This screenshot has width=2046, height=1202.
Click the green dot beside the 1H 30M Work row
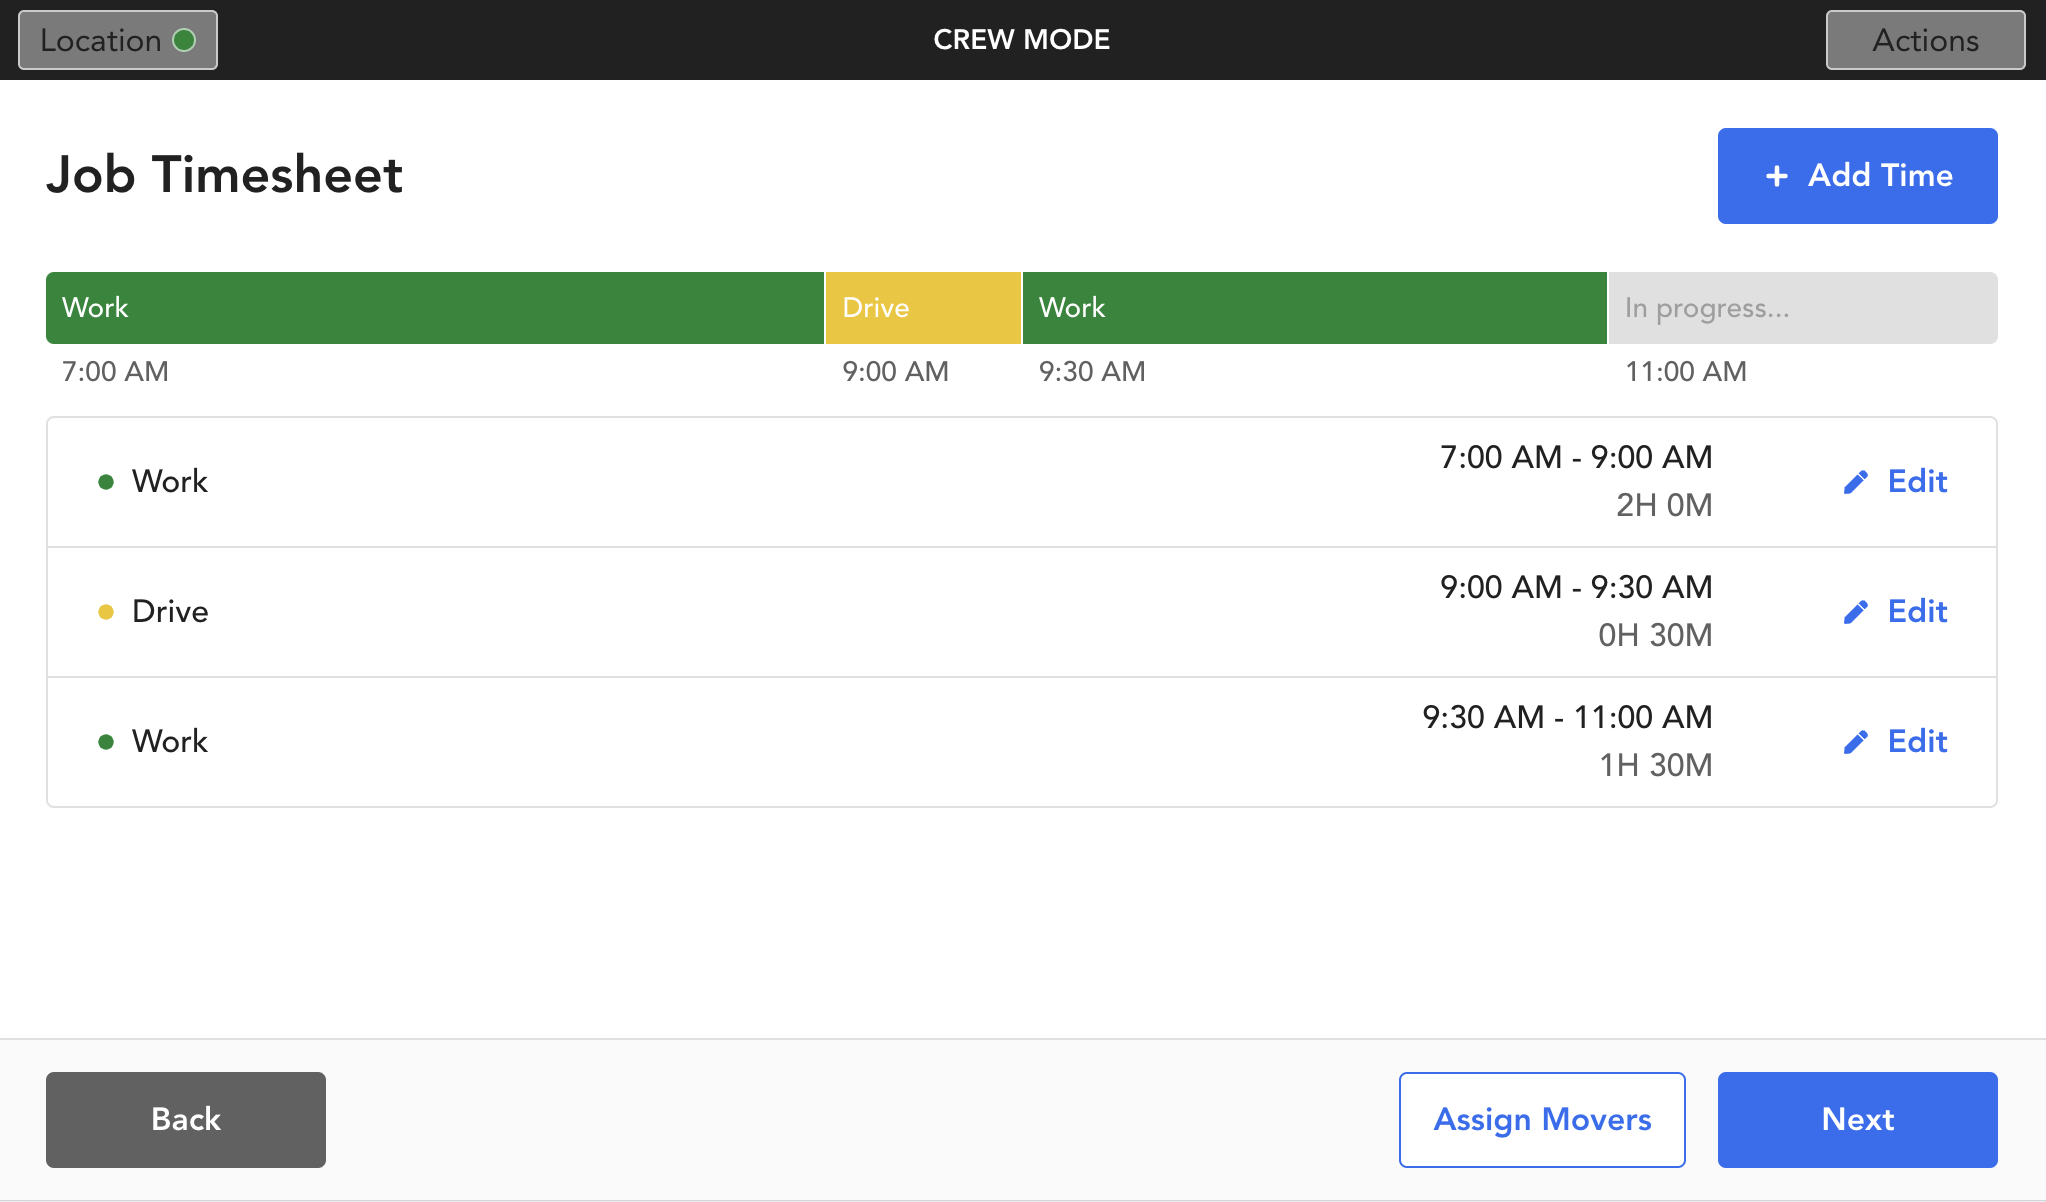(106, 742)
